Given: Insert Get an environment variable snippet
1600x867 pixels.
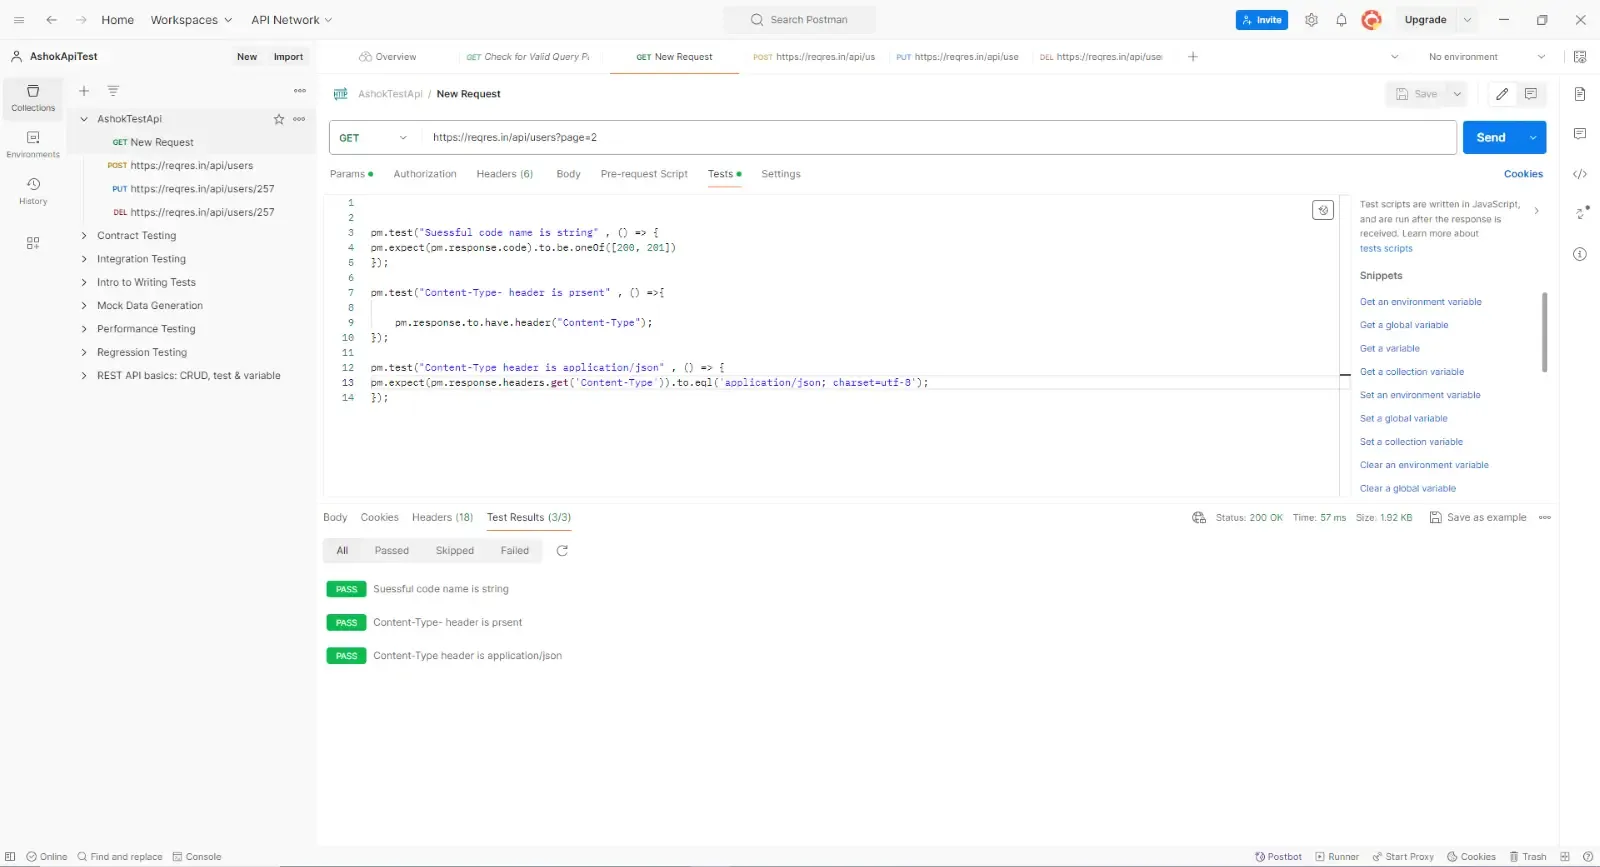Looking at the screenshot, I should click(1420, 302).
